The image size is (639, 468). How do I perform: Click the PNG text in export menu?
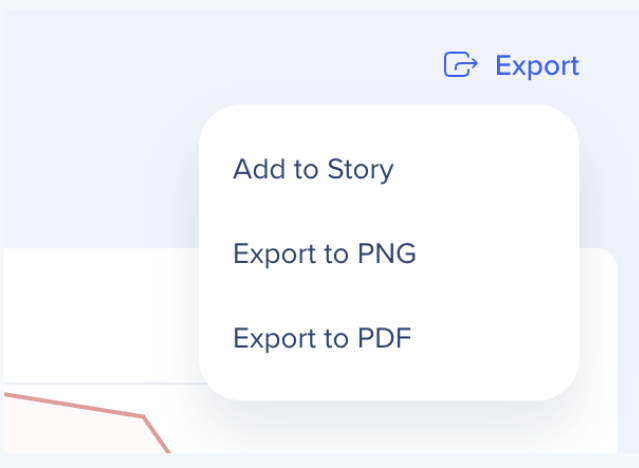tap(387, 253)
